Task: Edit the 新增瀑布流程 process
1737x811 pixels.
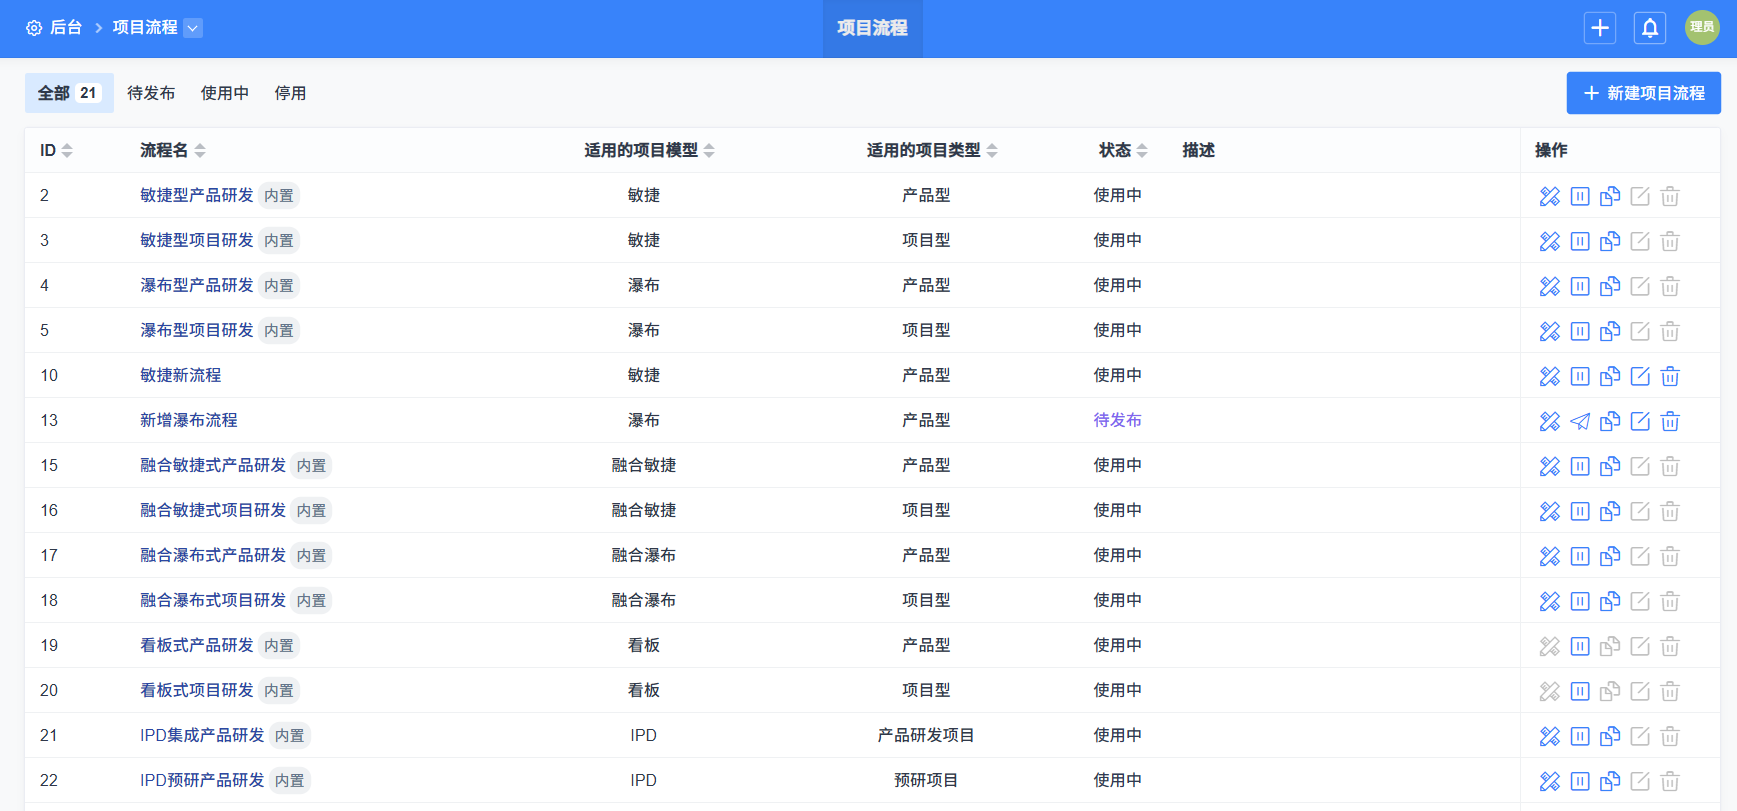Action: [x=1639, y=421]
